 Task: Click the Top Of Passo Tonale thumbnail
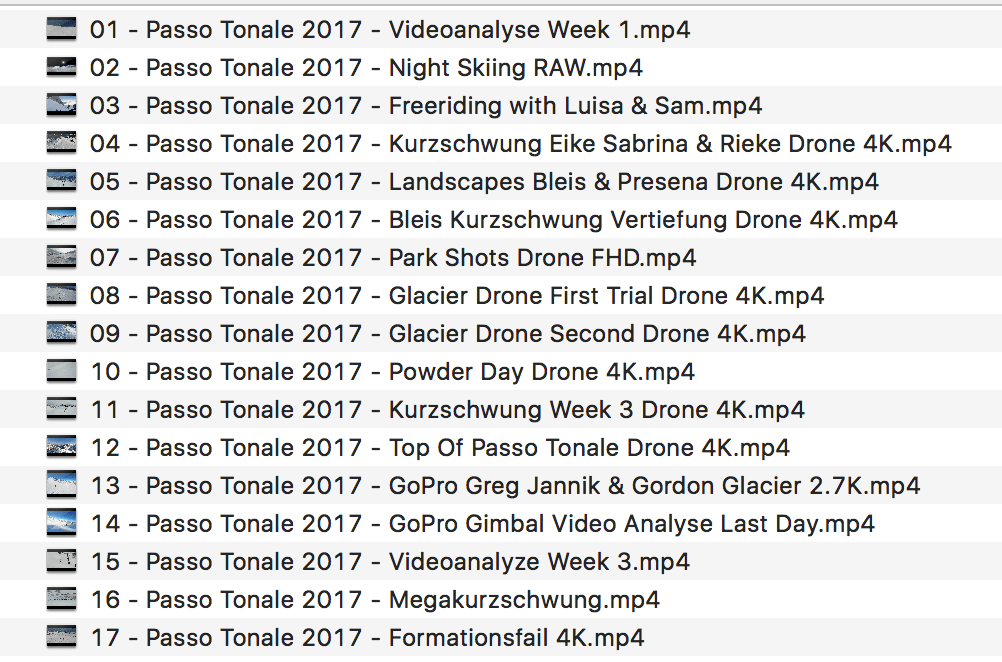[61, 447]
